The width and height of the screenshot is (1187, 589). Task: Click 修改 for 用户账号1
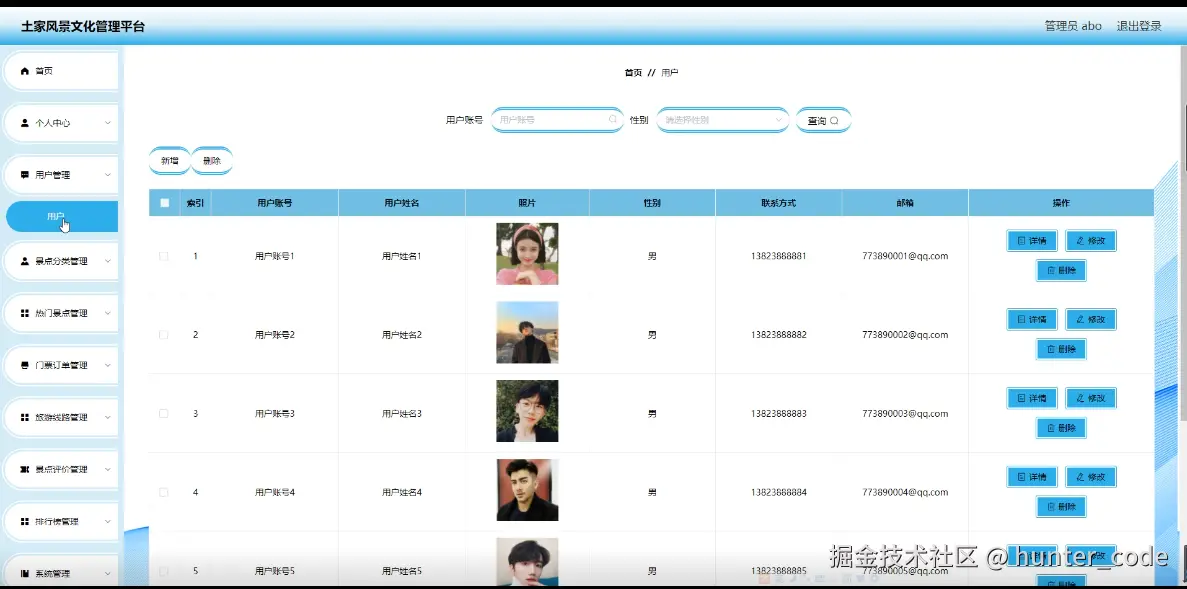1091,241
